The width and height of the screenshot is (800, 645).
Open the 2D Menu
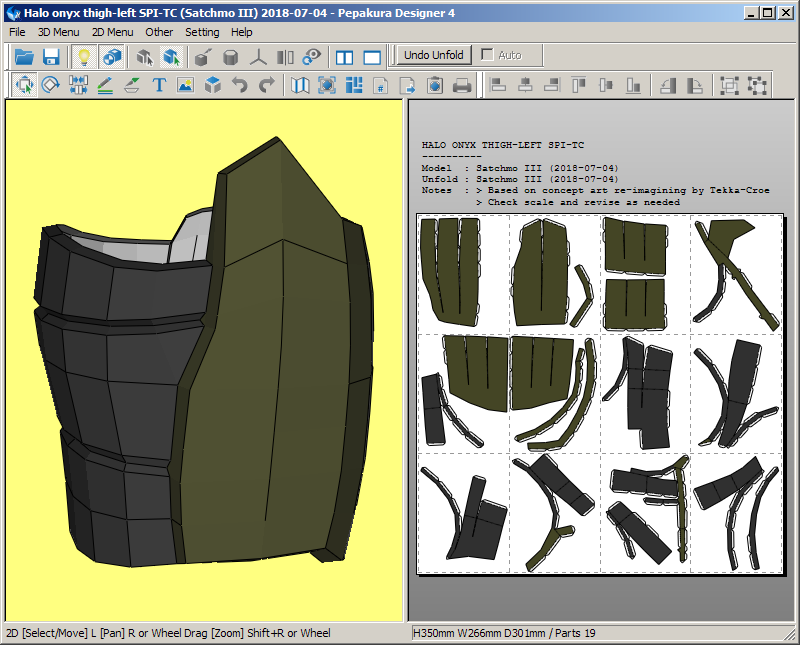(112, 32)
